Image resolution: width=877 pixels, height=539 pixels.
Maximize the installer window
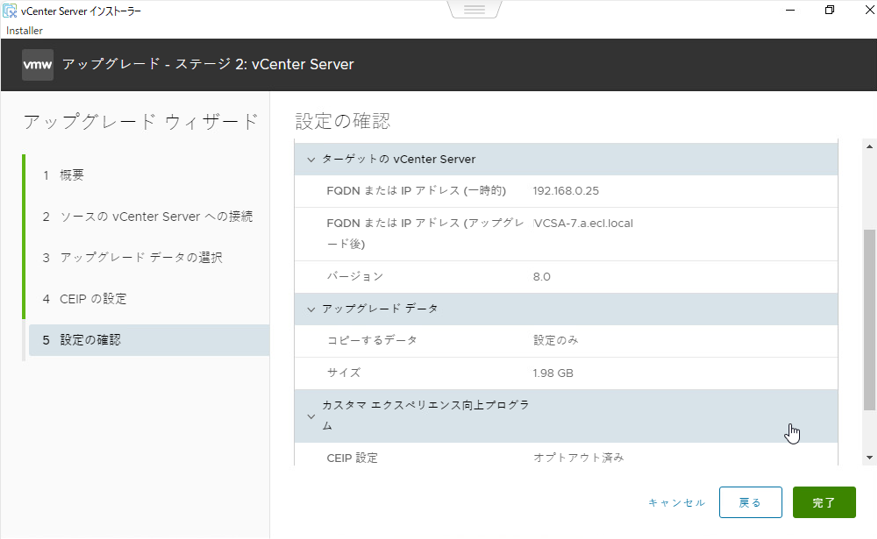click(829, 10)
